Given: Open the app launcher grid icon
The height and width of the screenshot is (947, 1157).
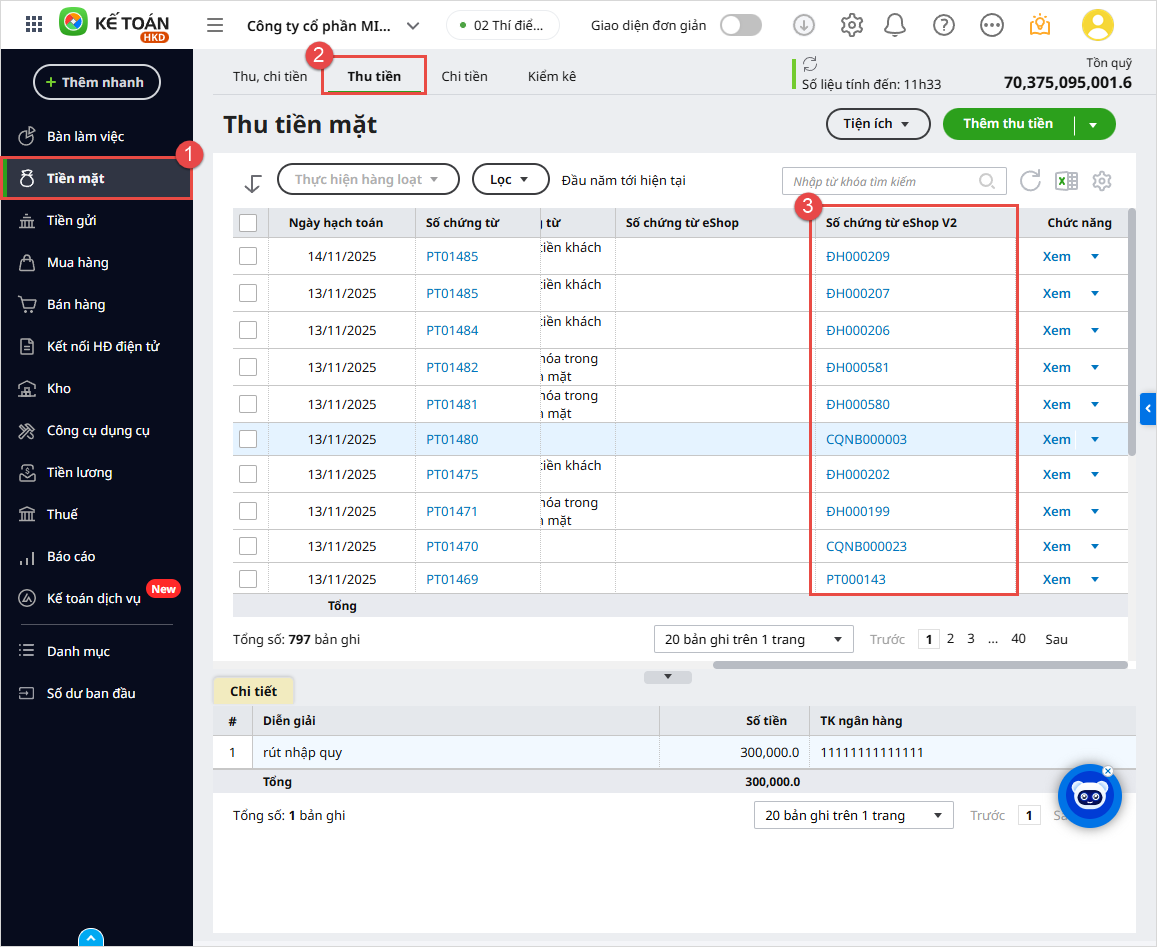Looking at the screenshot, I should pos(34,25).
